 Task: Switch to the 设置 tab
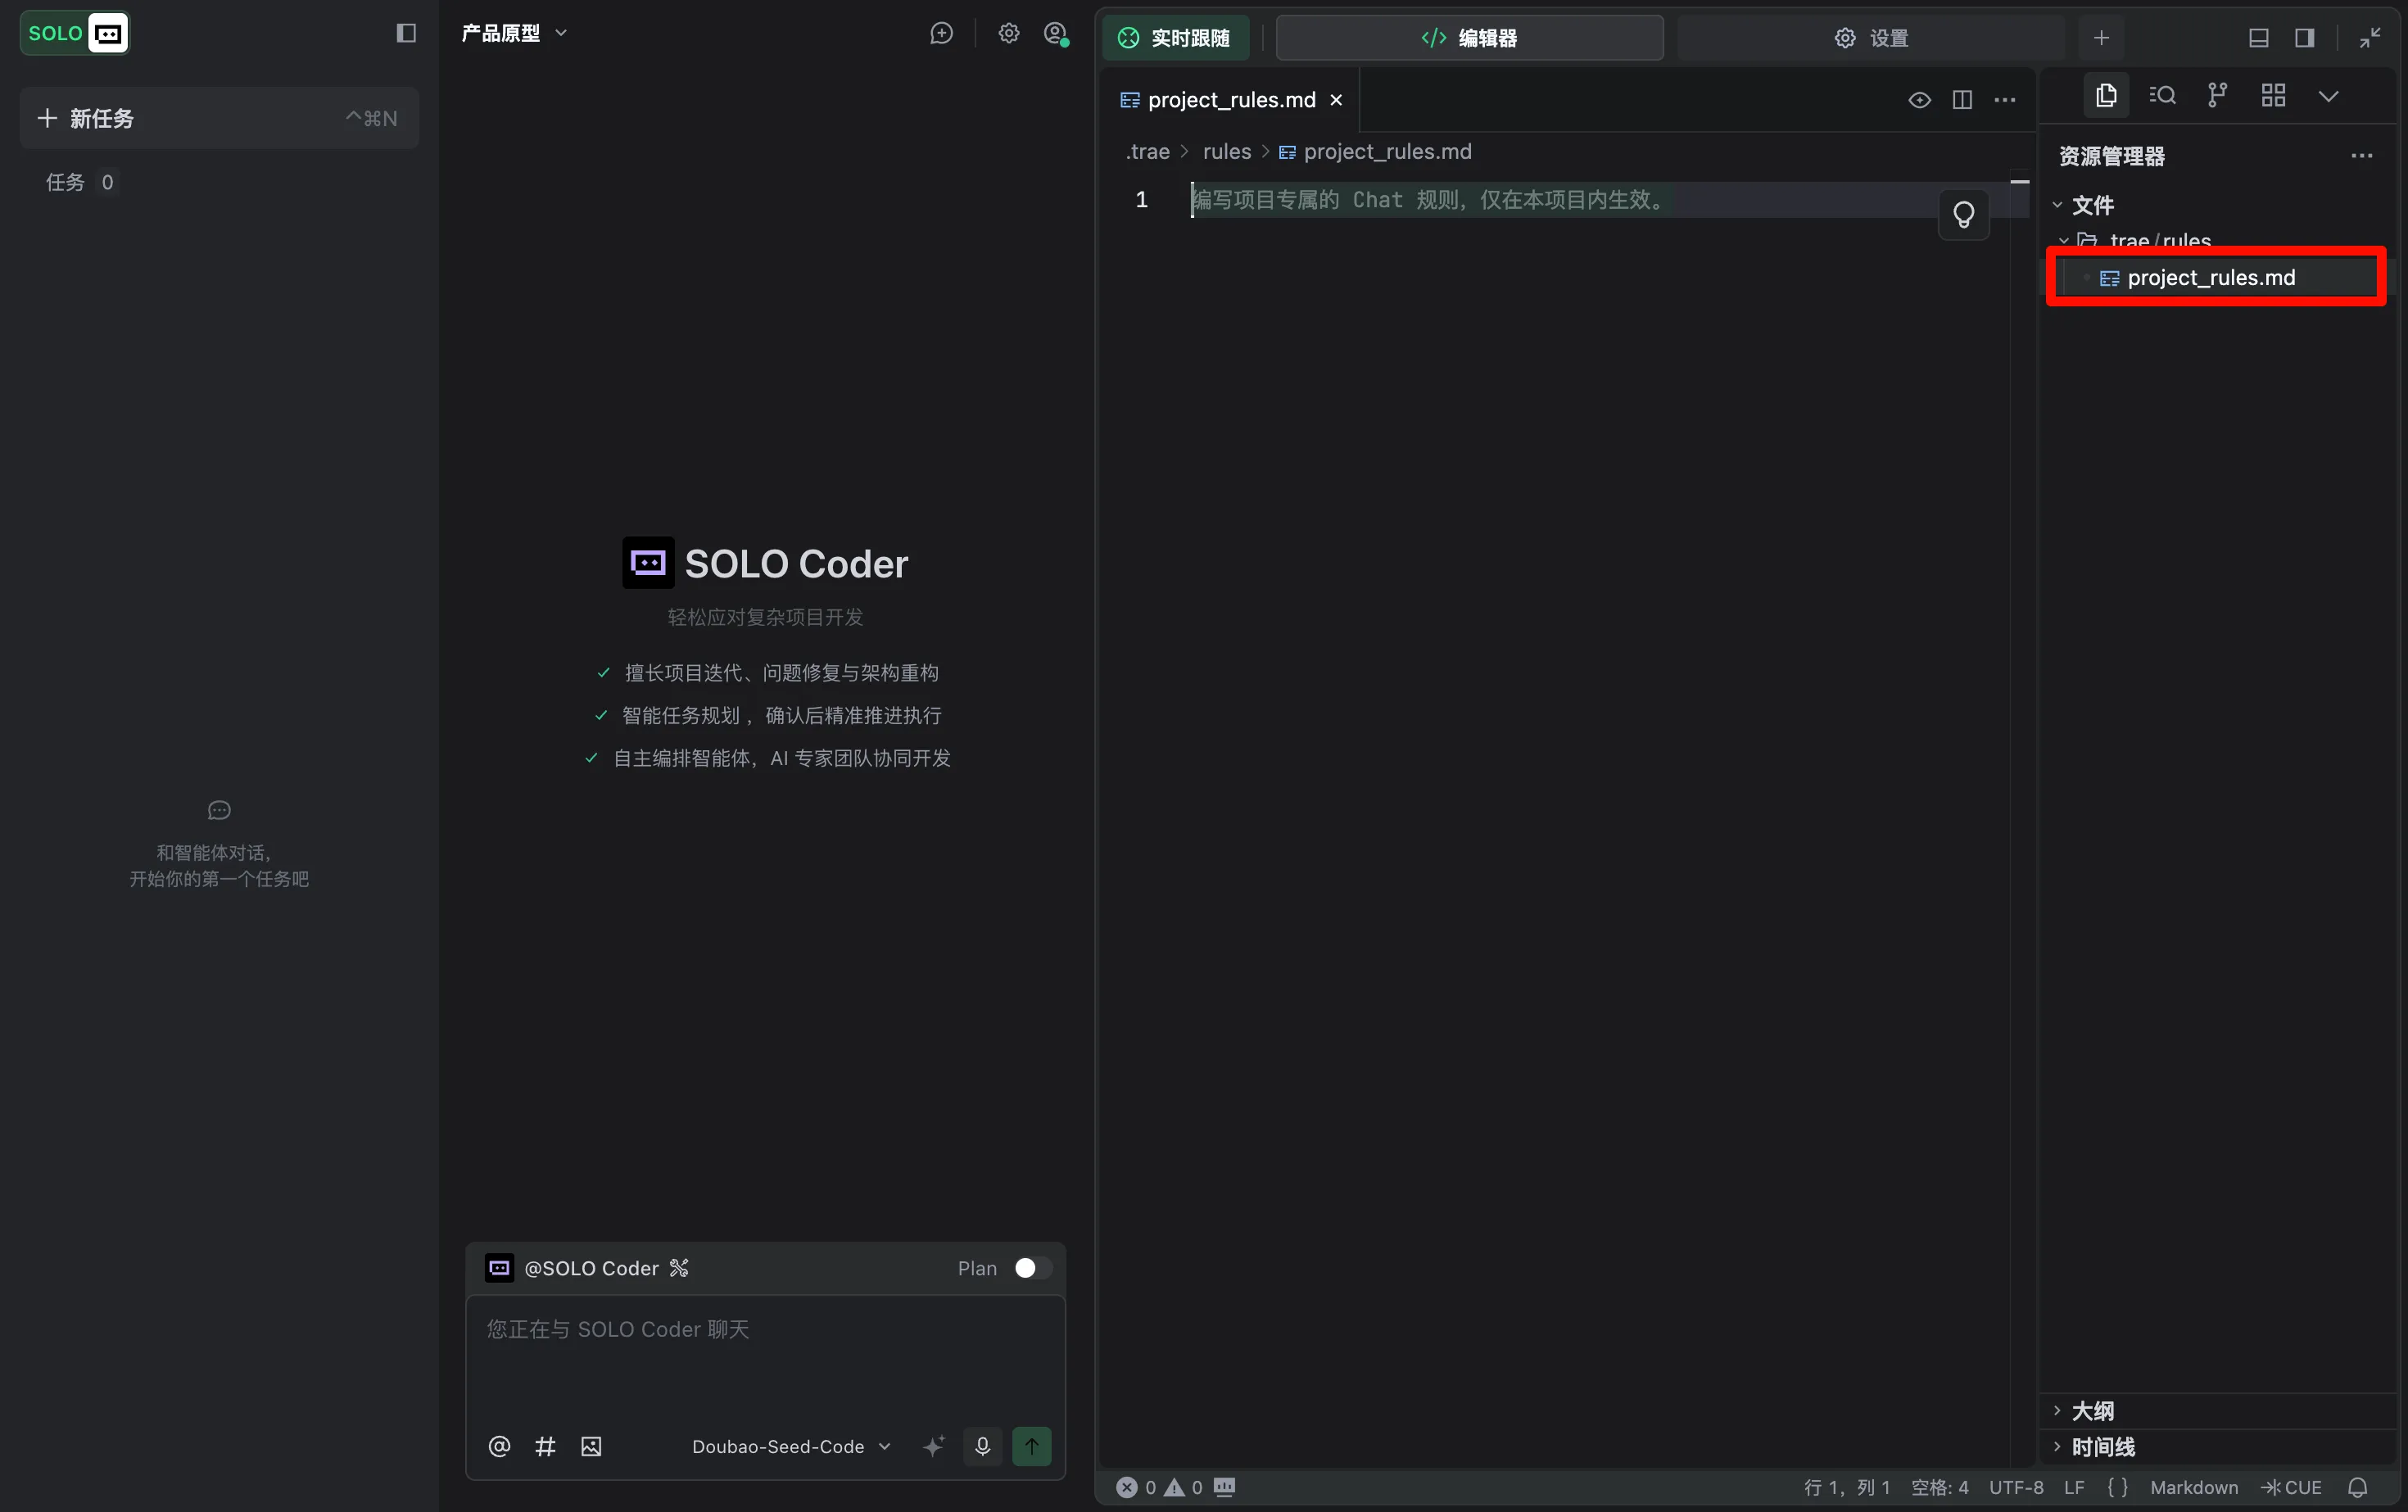(x=1870, y=38)
